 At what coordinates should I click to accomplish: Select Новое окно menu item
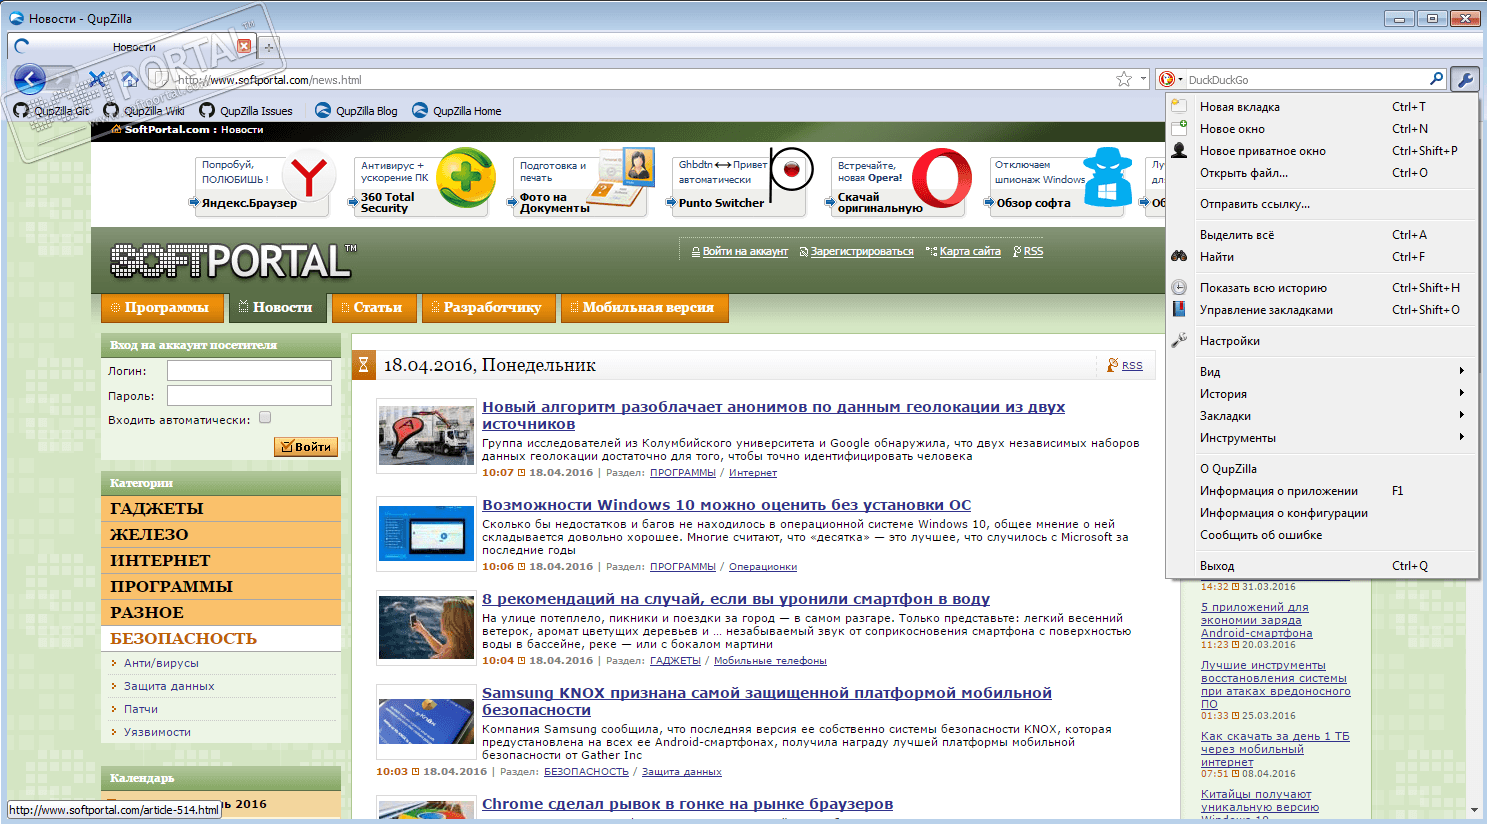coord(1322,129)
